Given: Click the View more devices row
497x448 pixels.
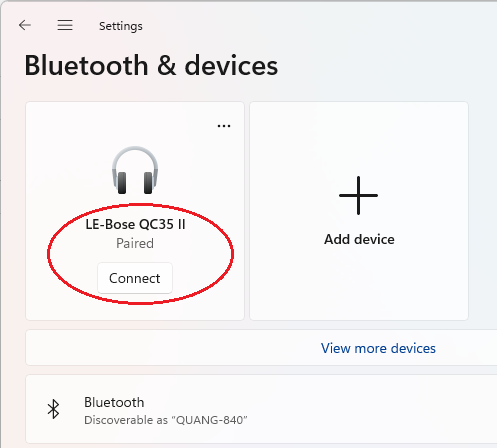Looking at the screenshot, I should 261,348.
